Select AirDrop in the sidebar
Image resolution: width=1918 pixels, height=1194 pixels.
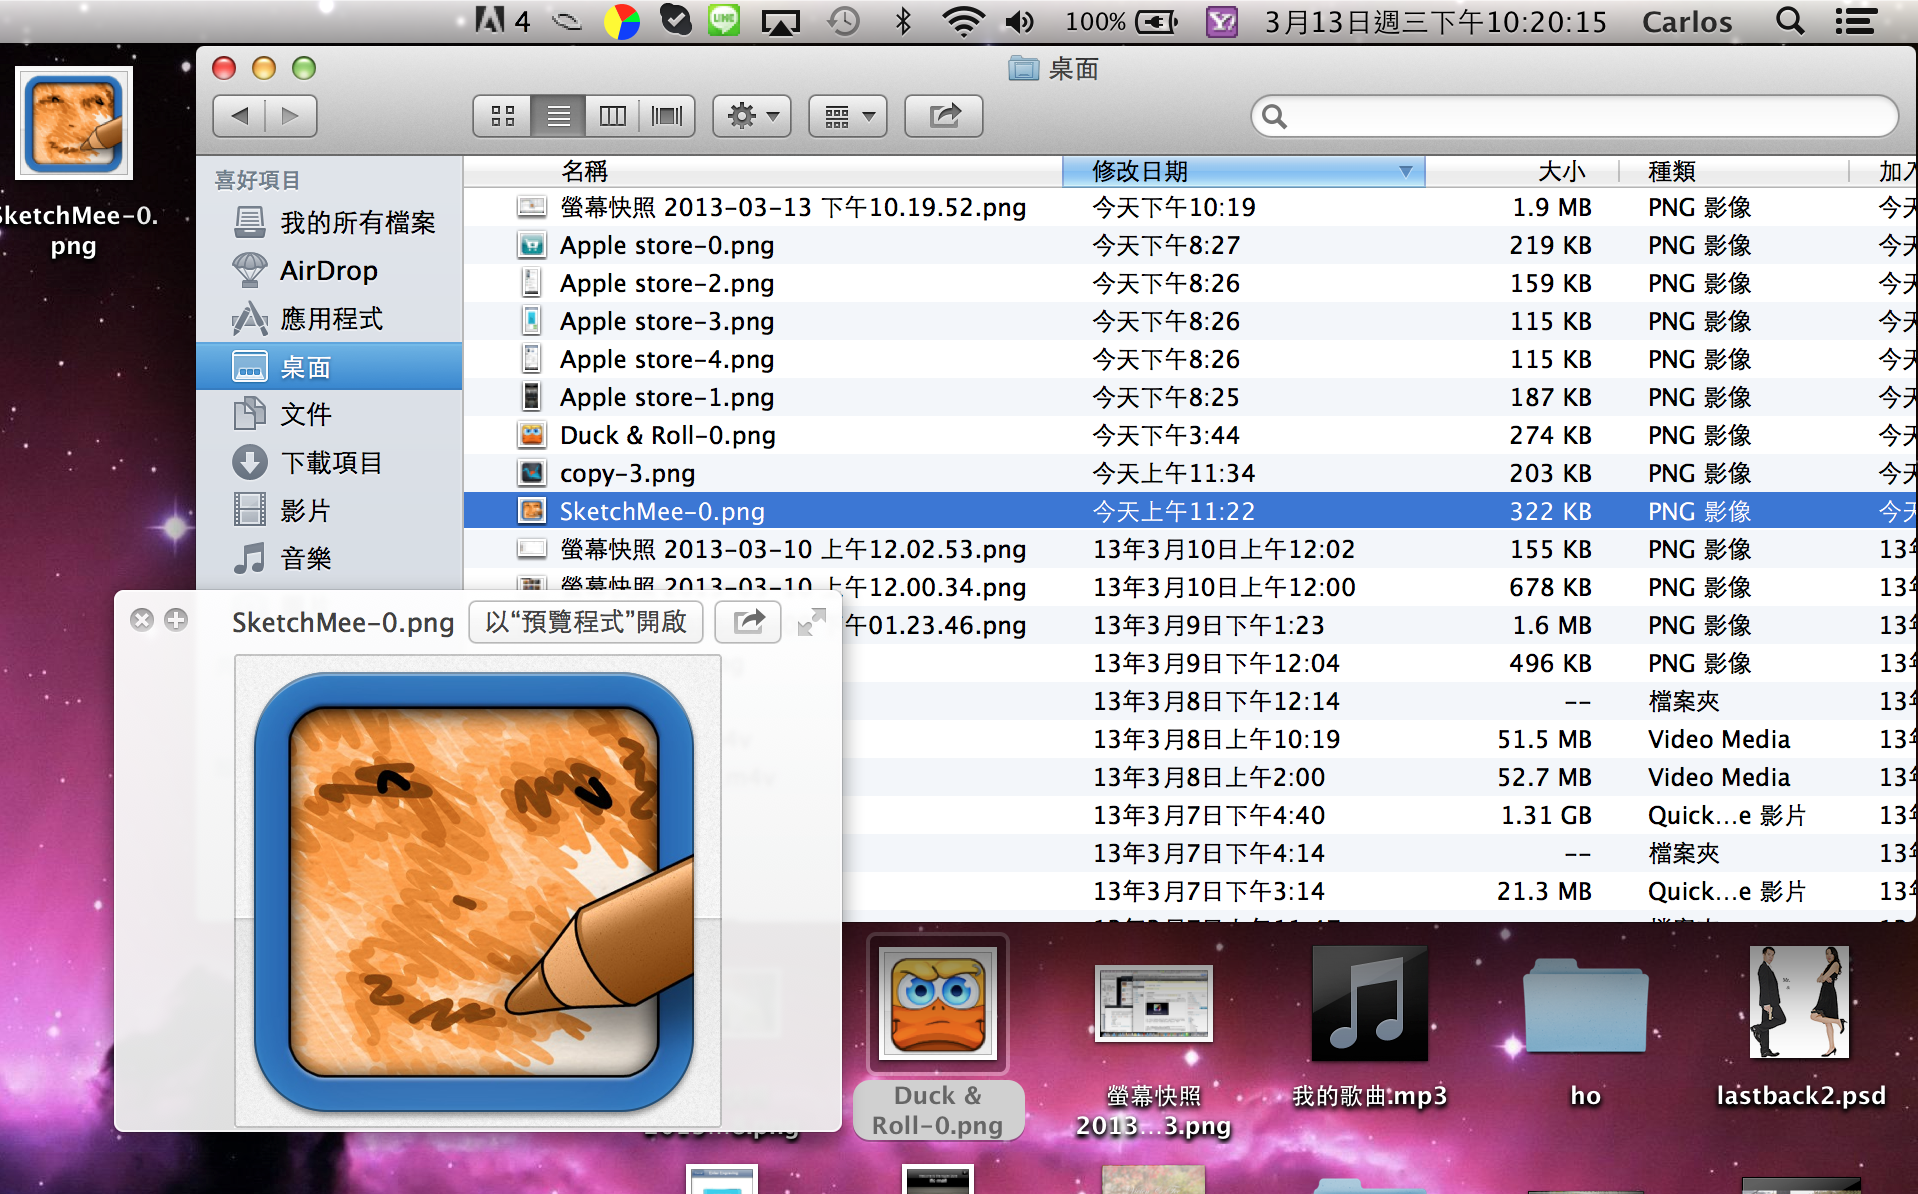(x=328, y=270)
